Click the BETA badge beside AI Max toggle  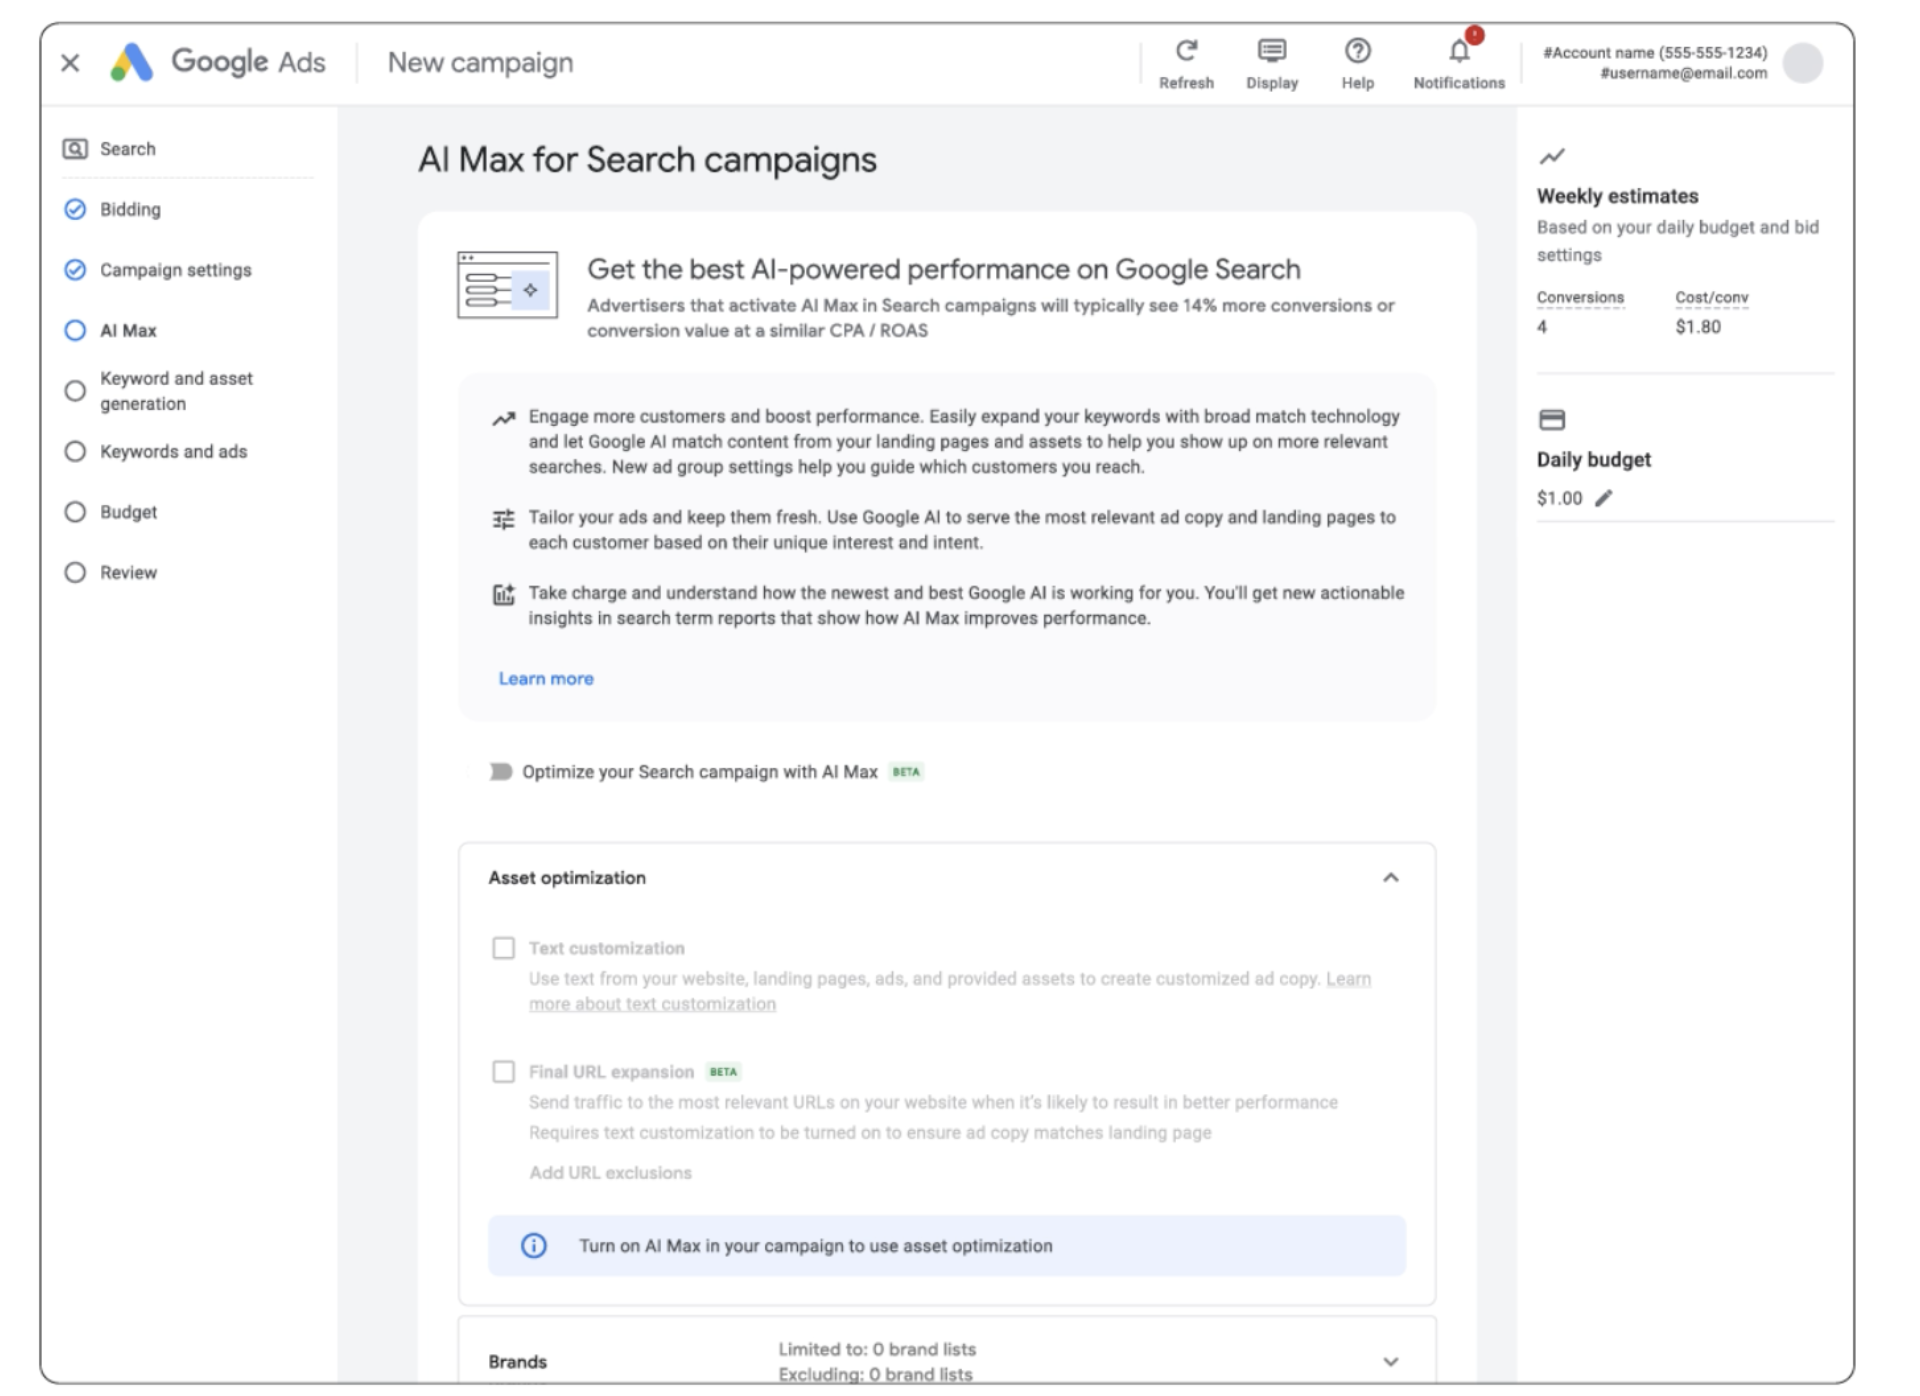tap(906, 771)
